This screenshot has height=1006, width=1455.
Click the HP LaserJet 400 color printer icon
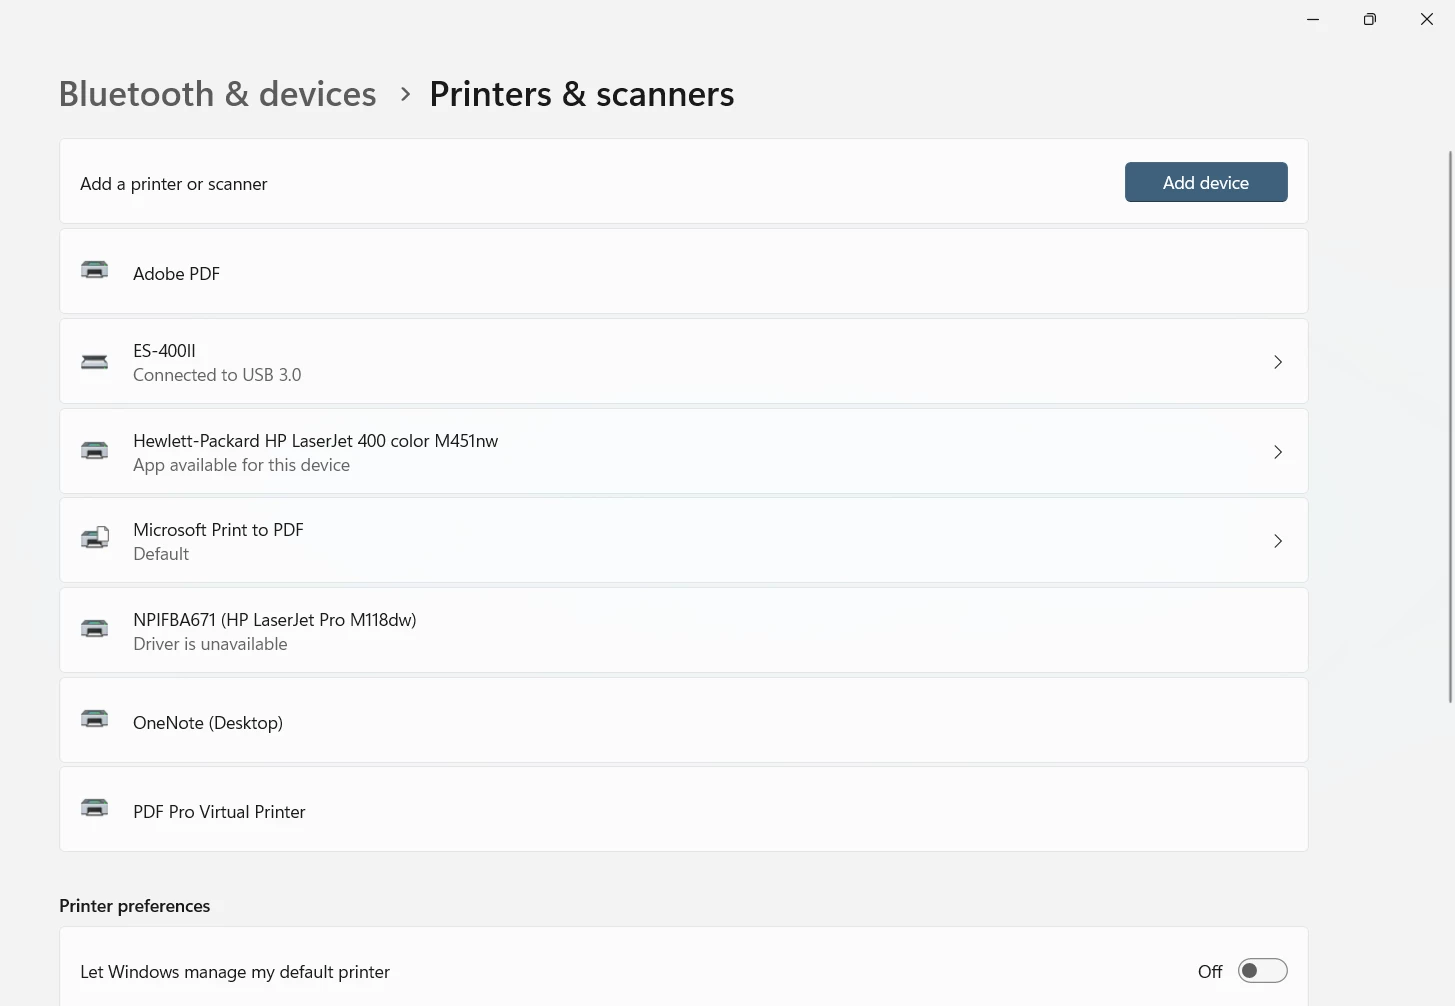(x=94, y=450)
